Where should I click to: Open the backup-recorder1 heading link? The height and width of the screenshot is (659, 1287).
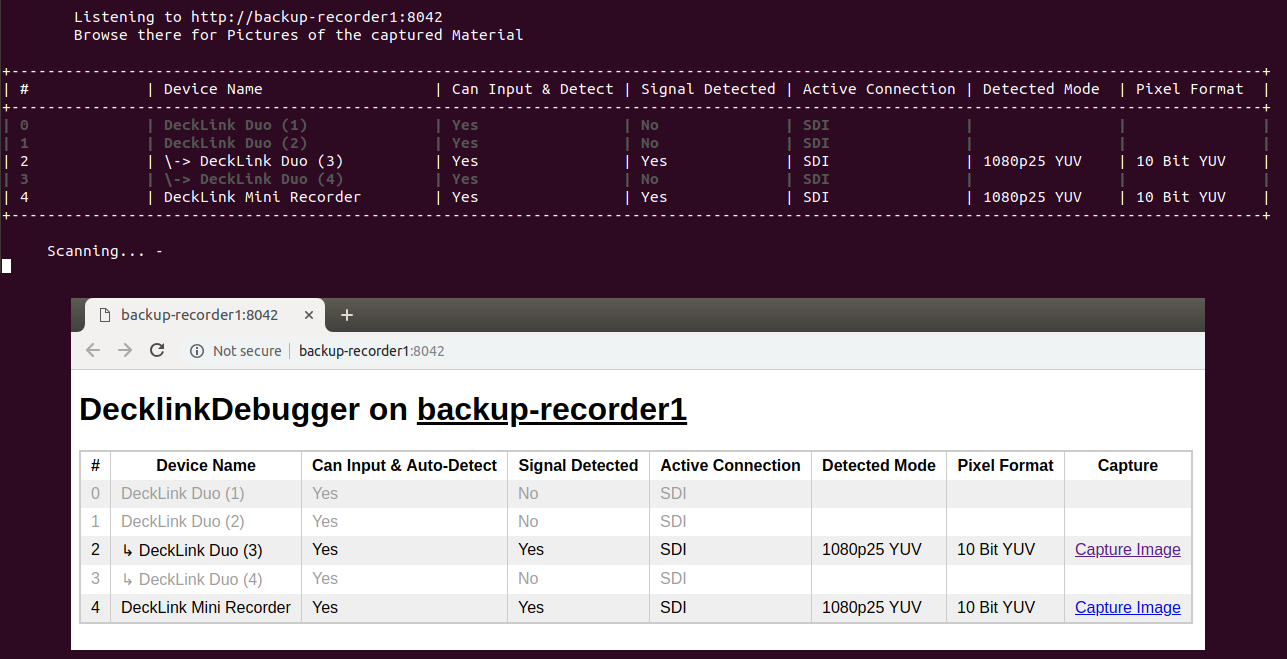click(551, 410)
